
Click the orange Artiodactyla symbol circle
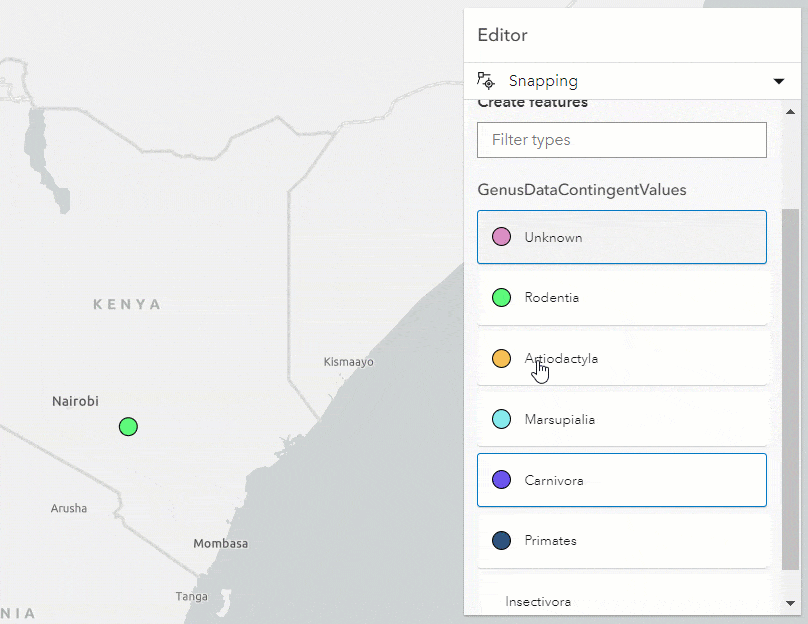[501, 358]
